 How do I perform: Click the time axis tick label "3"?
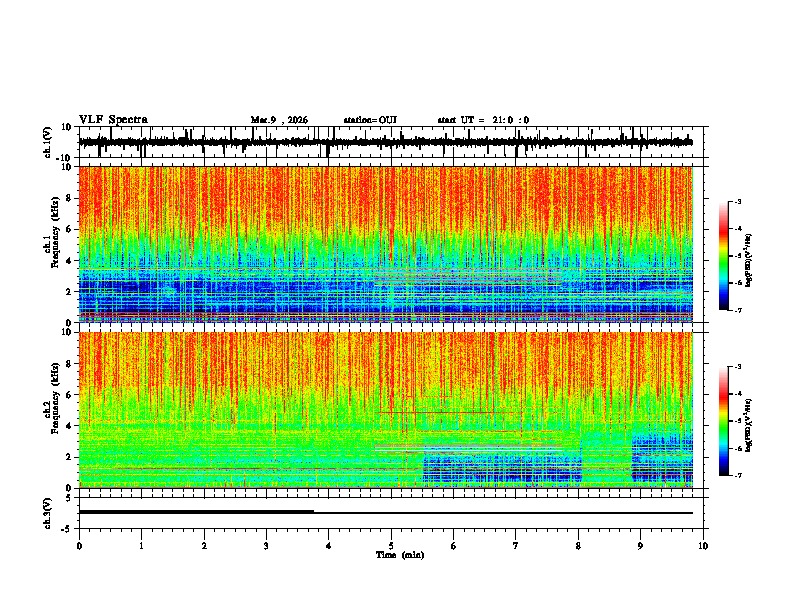click(266, 546)
